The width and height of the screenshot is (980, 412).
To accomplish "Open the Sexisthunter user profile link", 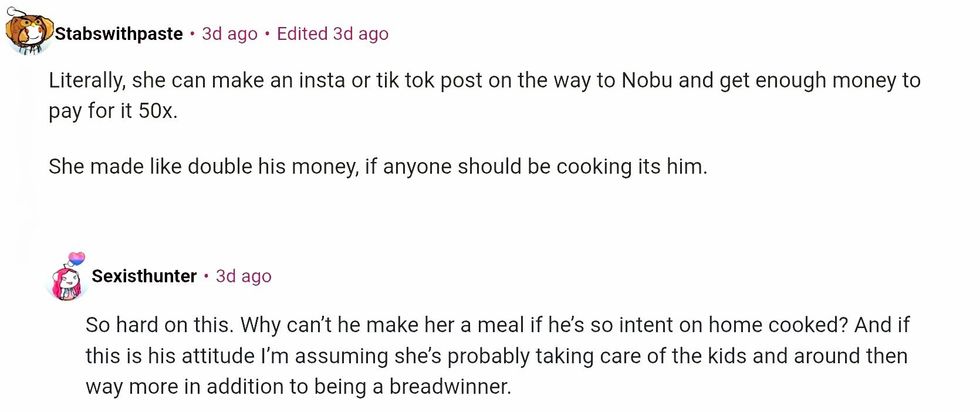I will click(x=144, y=276).
